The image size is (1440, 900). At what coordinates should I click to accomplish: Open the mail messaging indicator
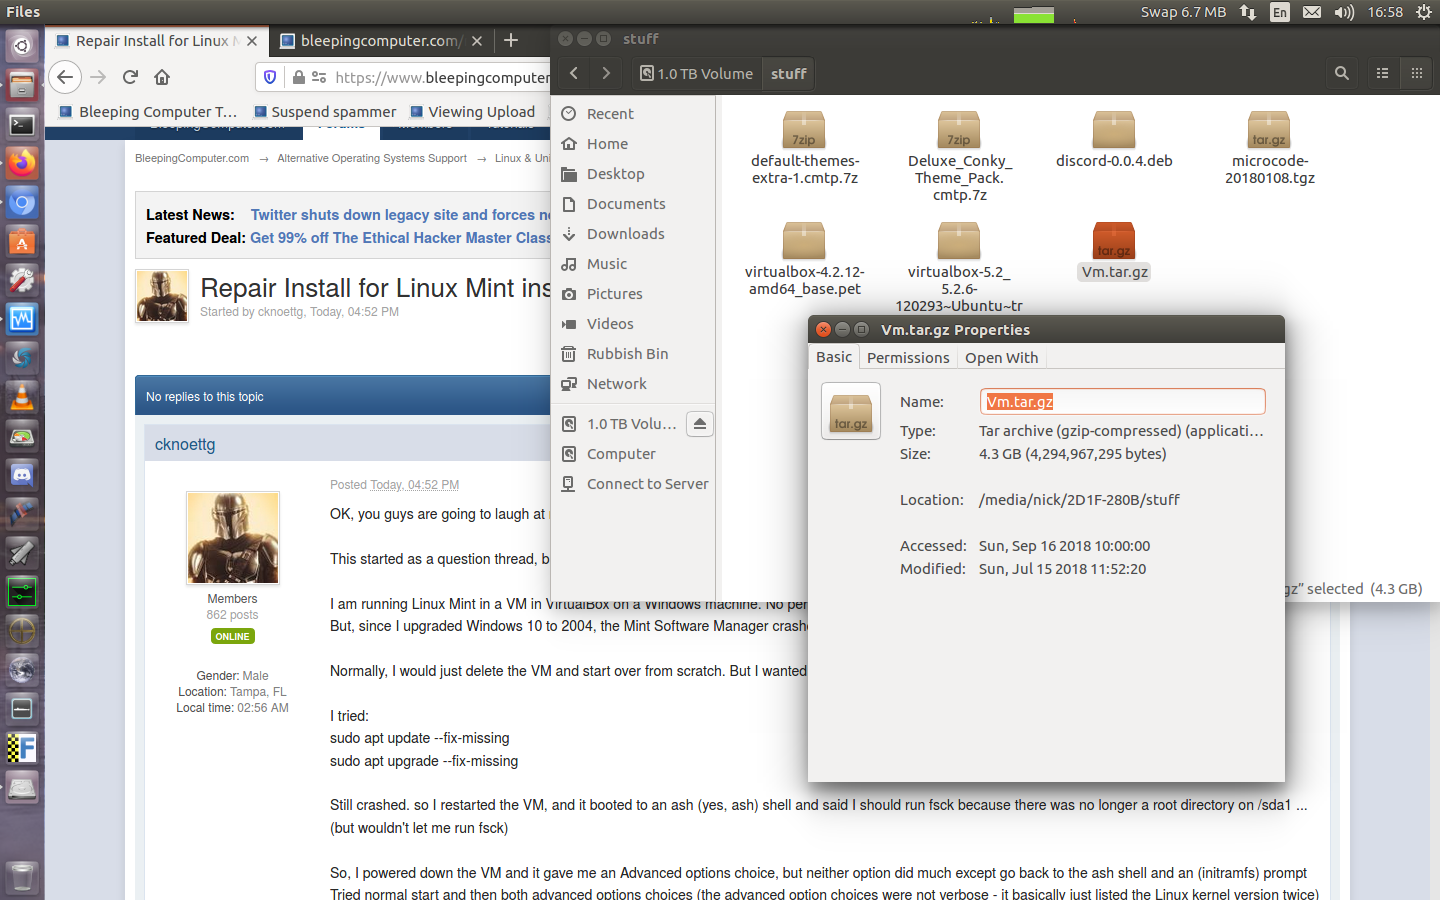pyautogui.click(x=1312, y=12)
